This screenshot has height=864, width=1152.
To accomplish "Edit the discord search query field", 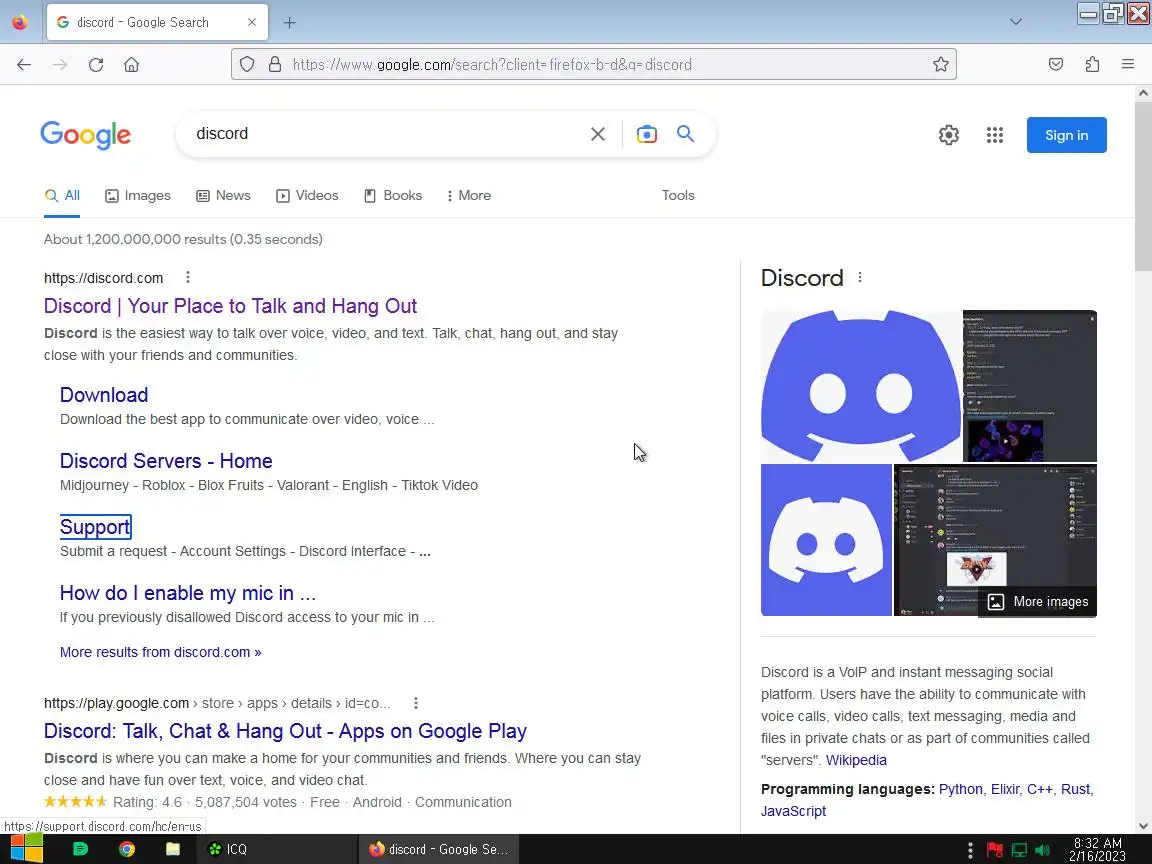I will [382, 134].
